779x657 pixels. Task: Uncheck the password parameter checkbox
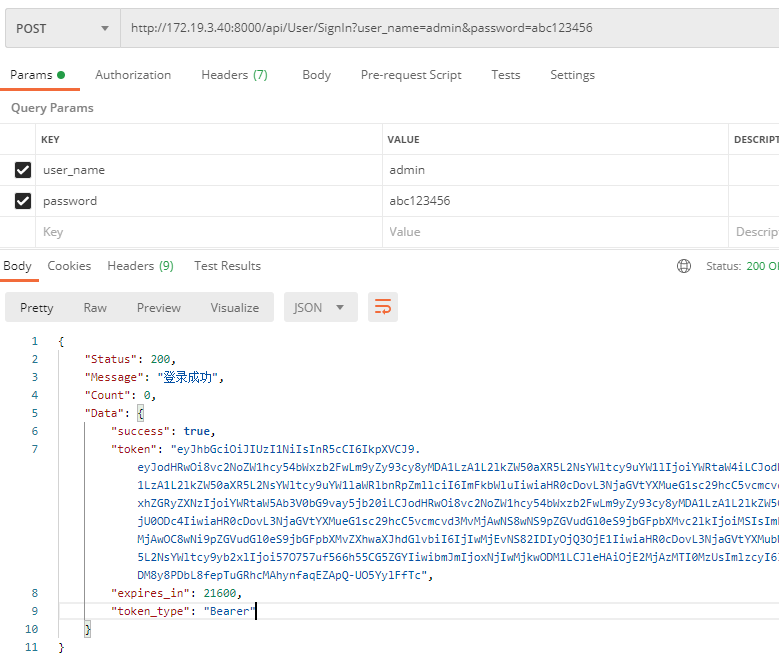coord(23,201)
